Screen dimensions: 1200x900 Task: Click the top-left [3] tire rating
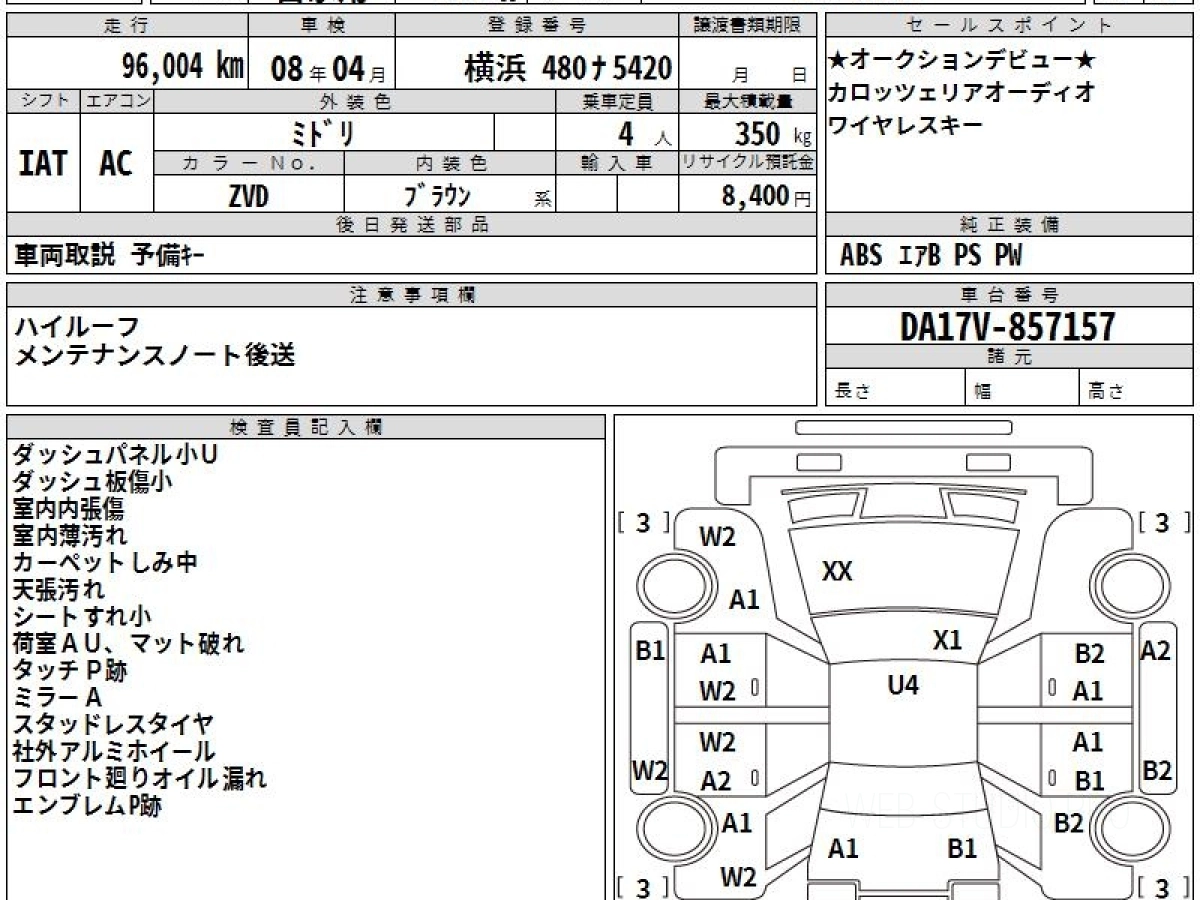[x=643, y=522]
